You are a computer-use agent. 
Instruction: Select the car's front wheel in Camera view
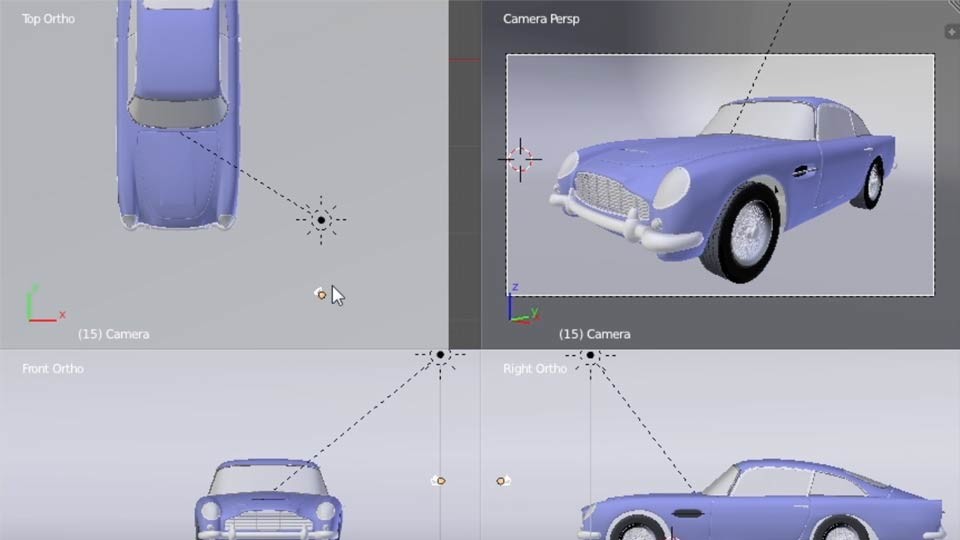pos(742,233)
